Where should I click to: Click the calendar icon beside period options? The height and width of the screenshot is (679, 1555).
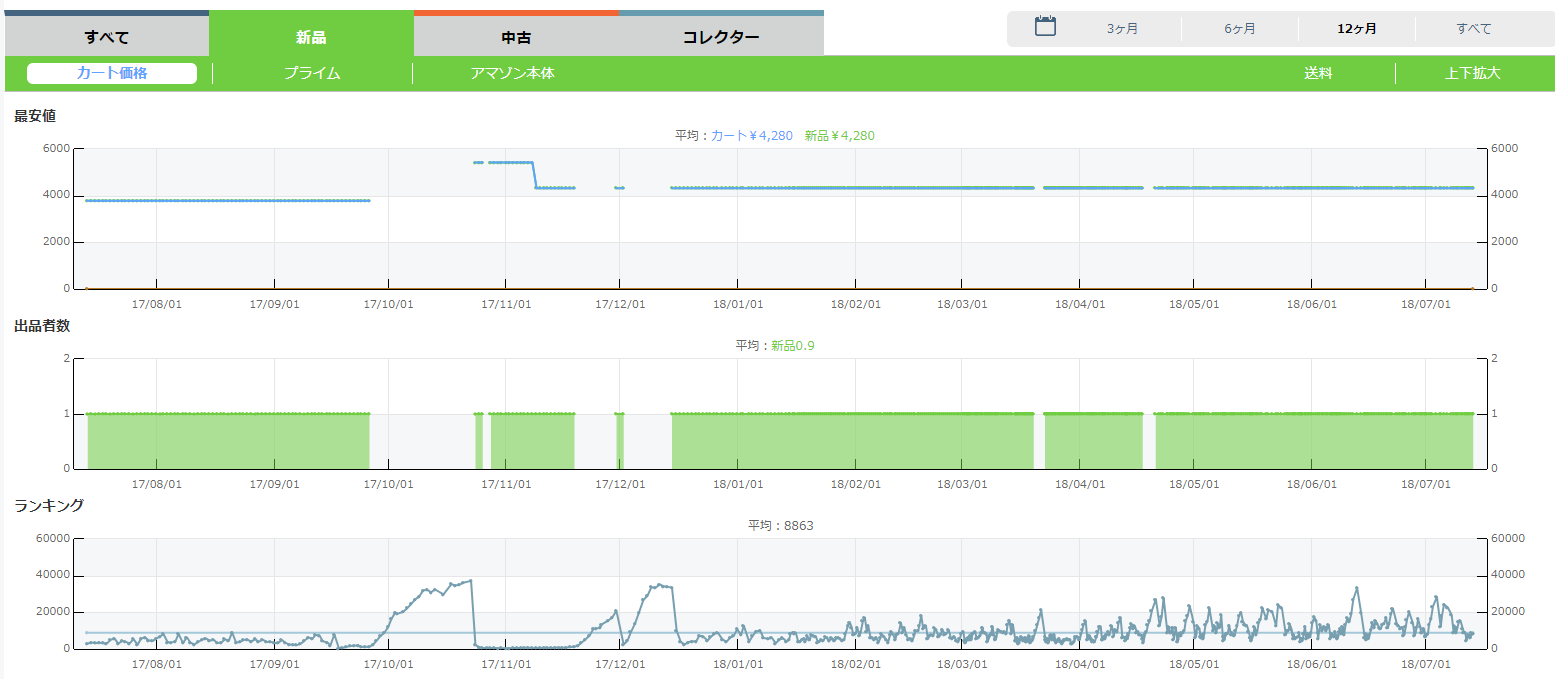click(1045, 27)
